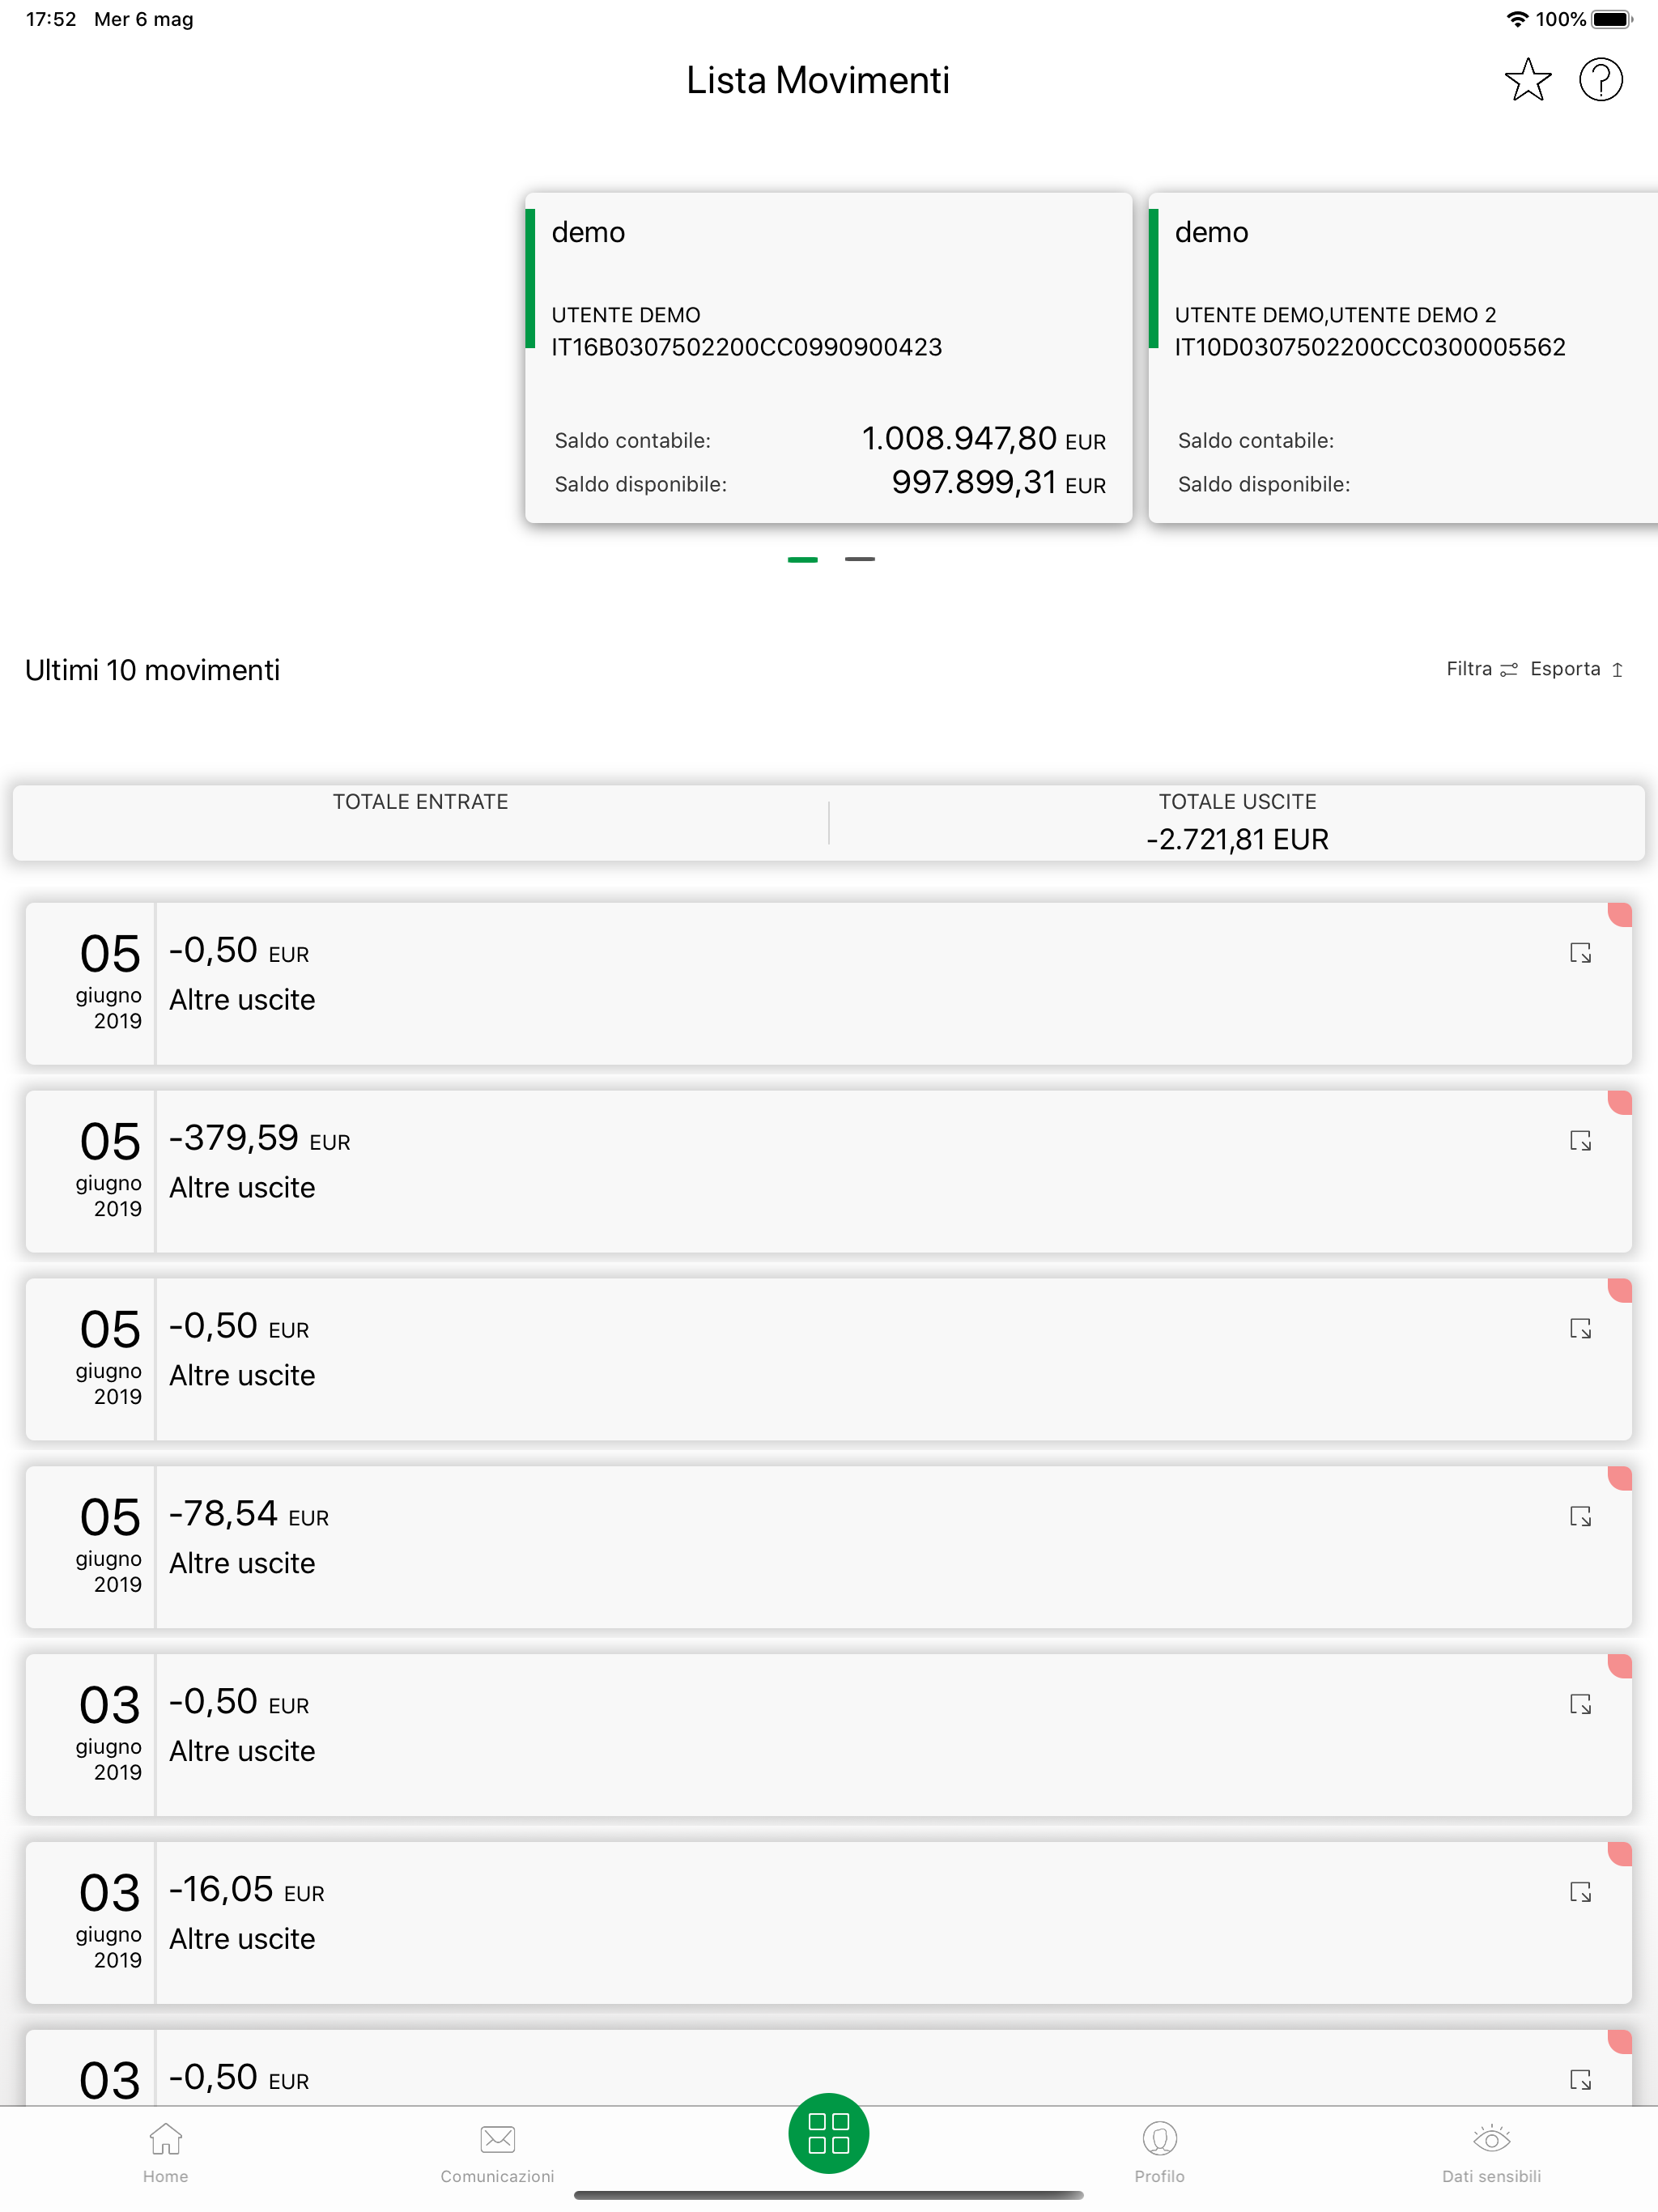Open the Filtra movements filter
The width and height of the screenshot is (1658, 2212).
pos(1482,669)
